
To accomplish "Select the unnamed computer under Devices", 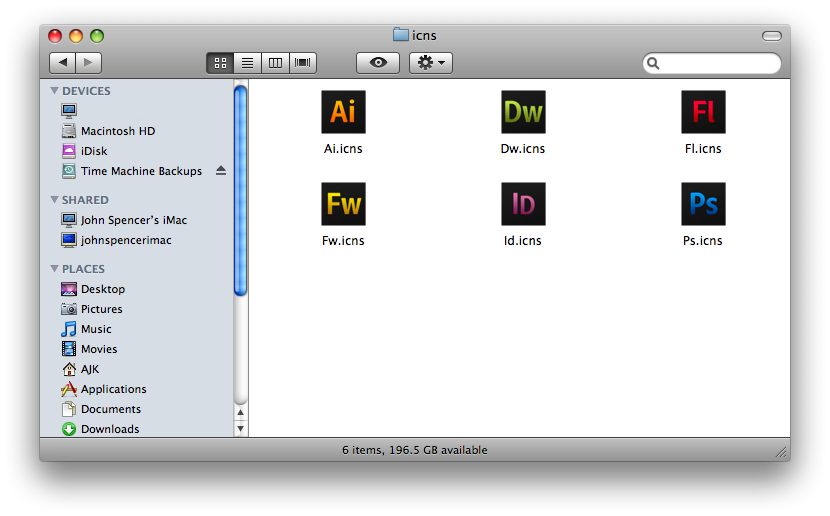I will tap(69, 111).
